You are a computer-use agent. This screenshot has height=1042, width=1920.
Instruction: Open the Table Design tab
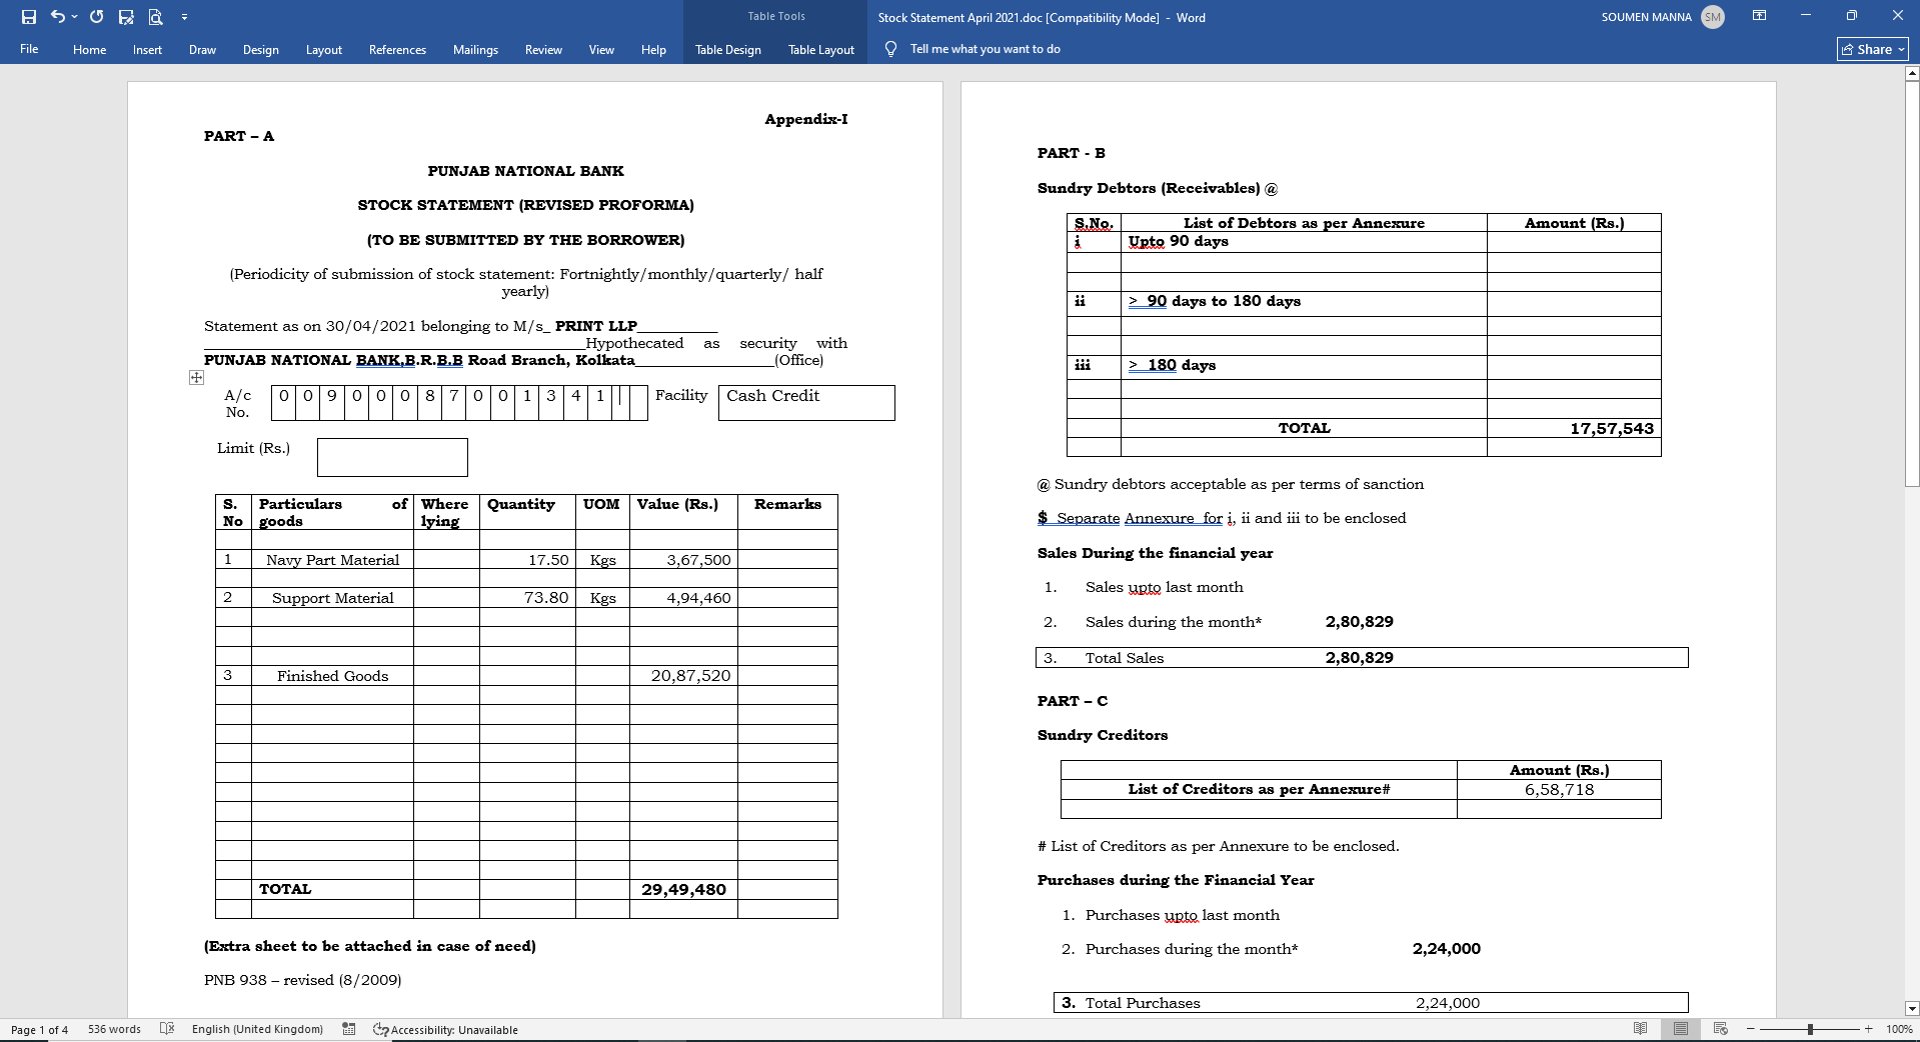click(728, 50)
